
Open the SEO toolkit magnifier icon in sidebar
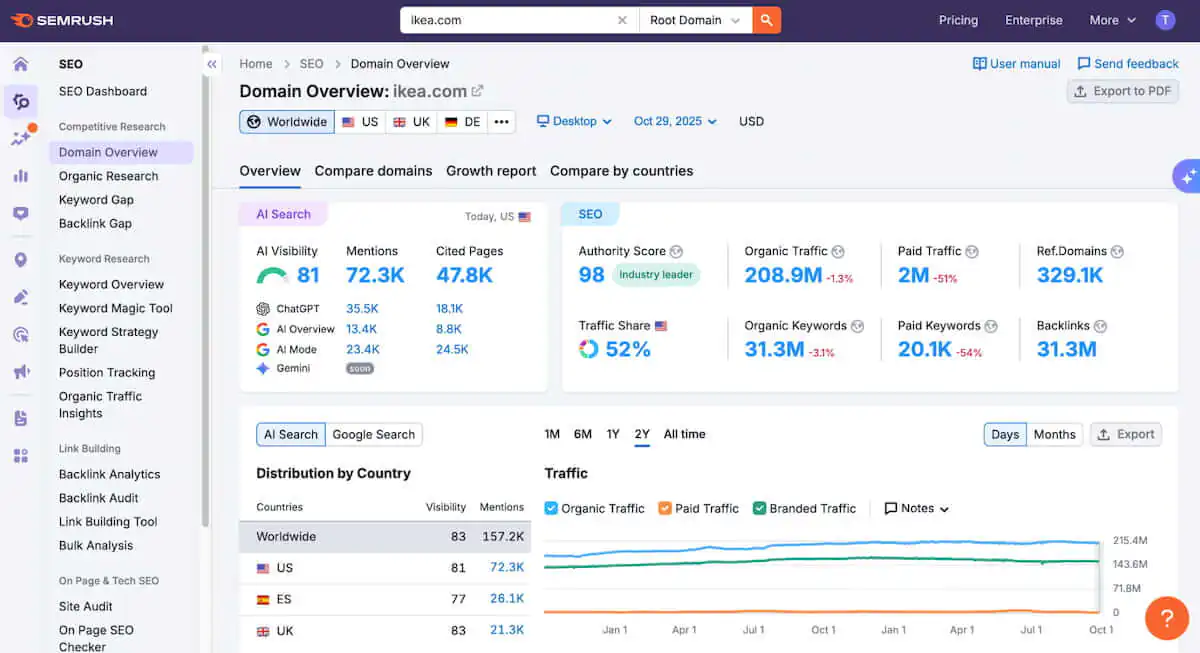click(x=20, y=101)
